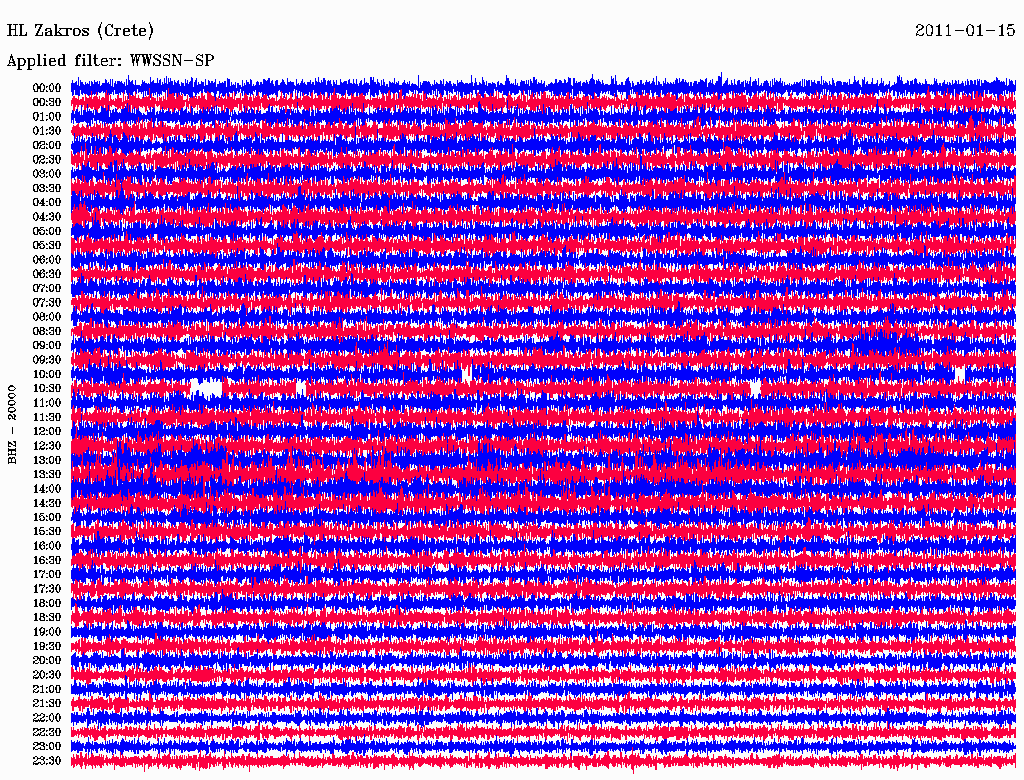This screenshot has width=1024, height=780.
Task: Select the 13:30 time label
Action: tap(47, 474)
